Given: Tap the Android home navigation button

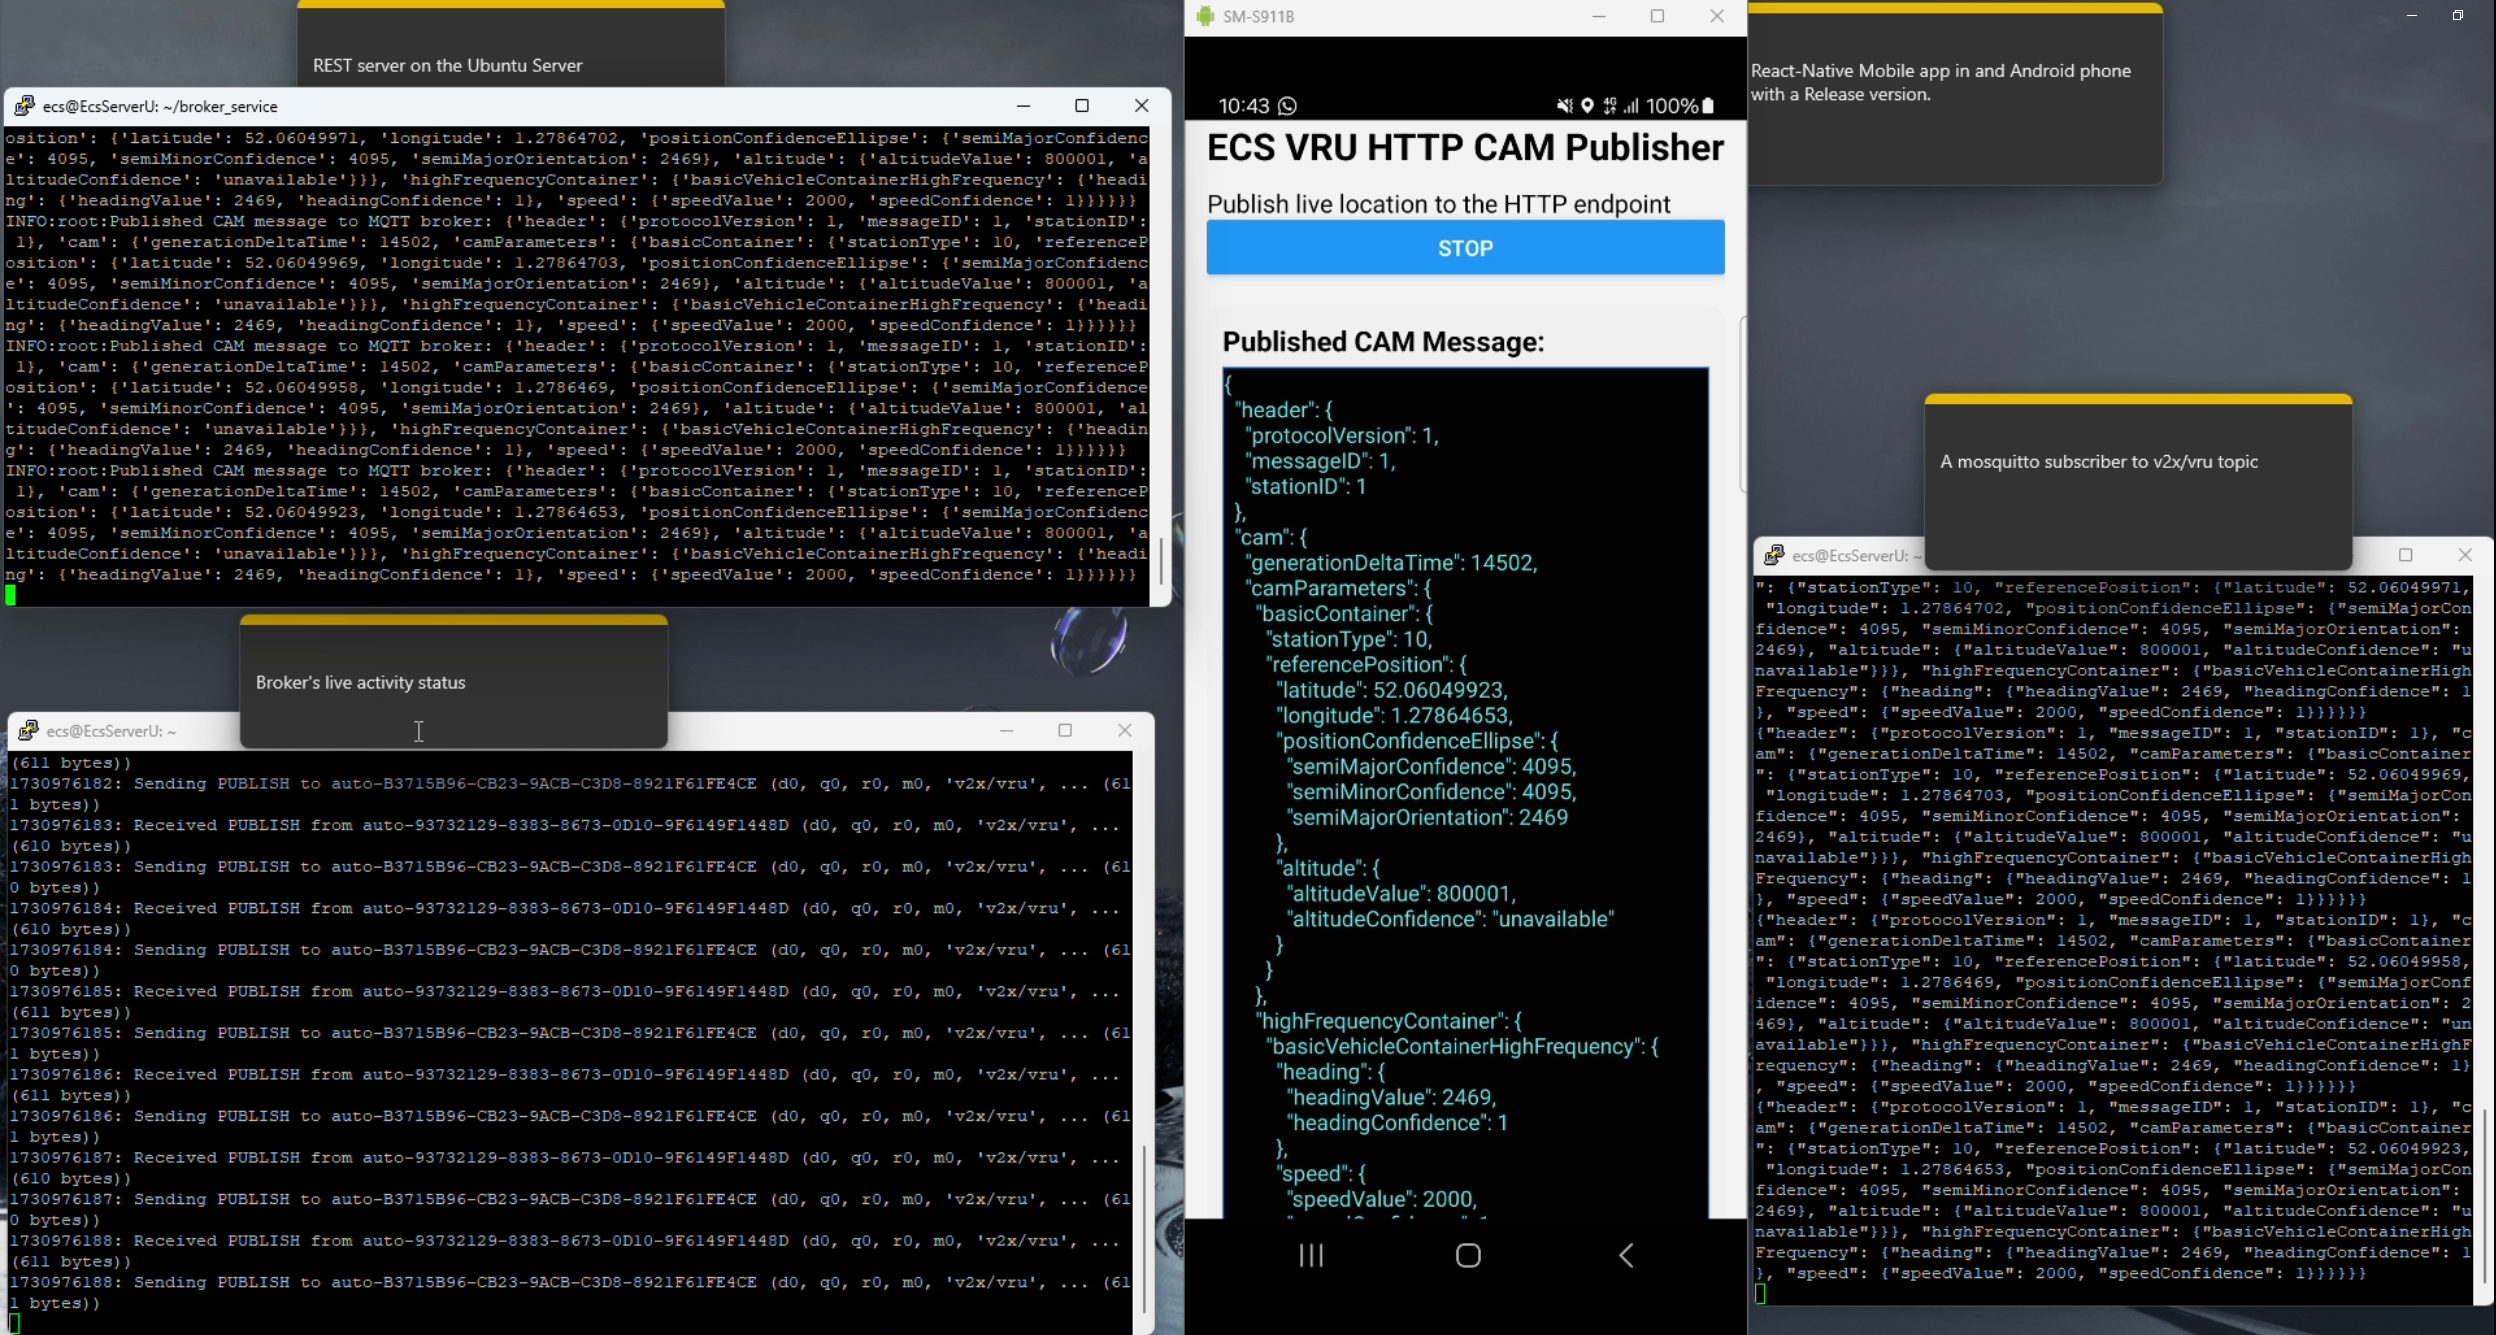Looking at the screenshot, I should tap(1468, 1255).
